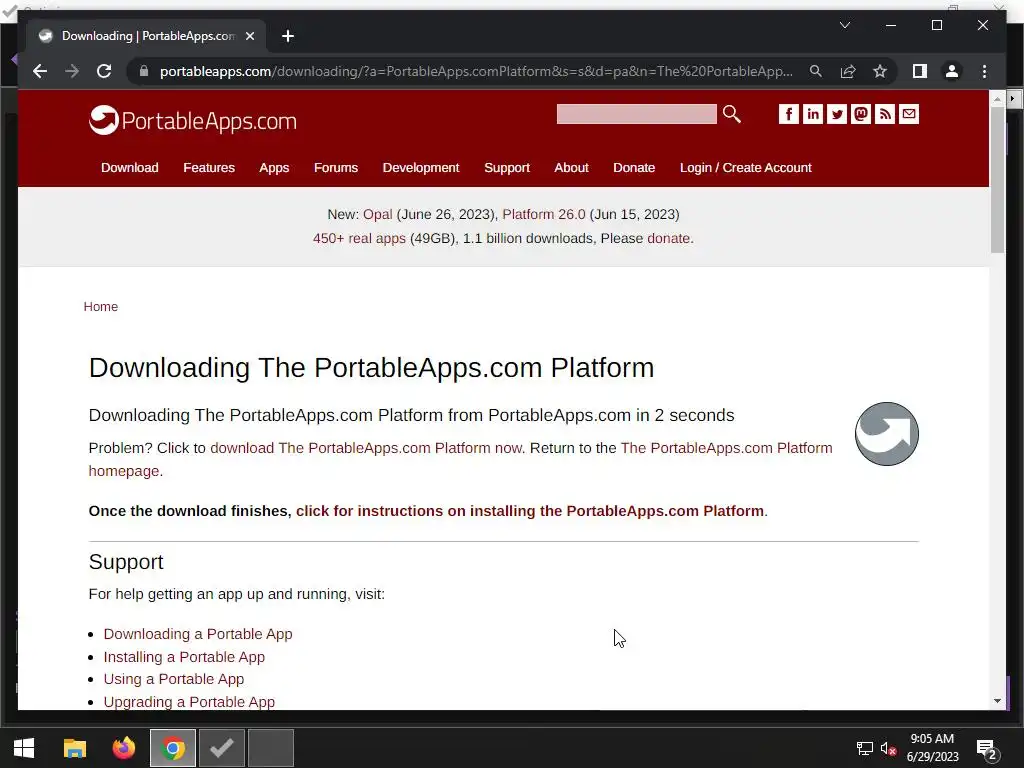Open Downloading a Portable App link

[198, 634]
